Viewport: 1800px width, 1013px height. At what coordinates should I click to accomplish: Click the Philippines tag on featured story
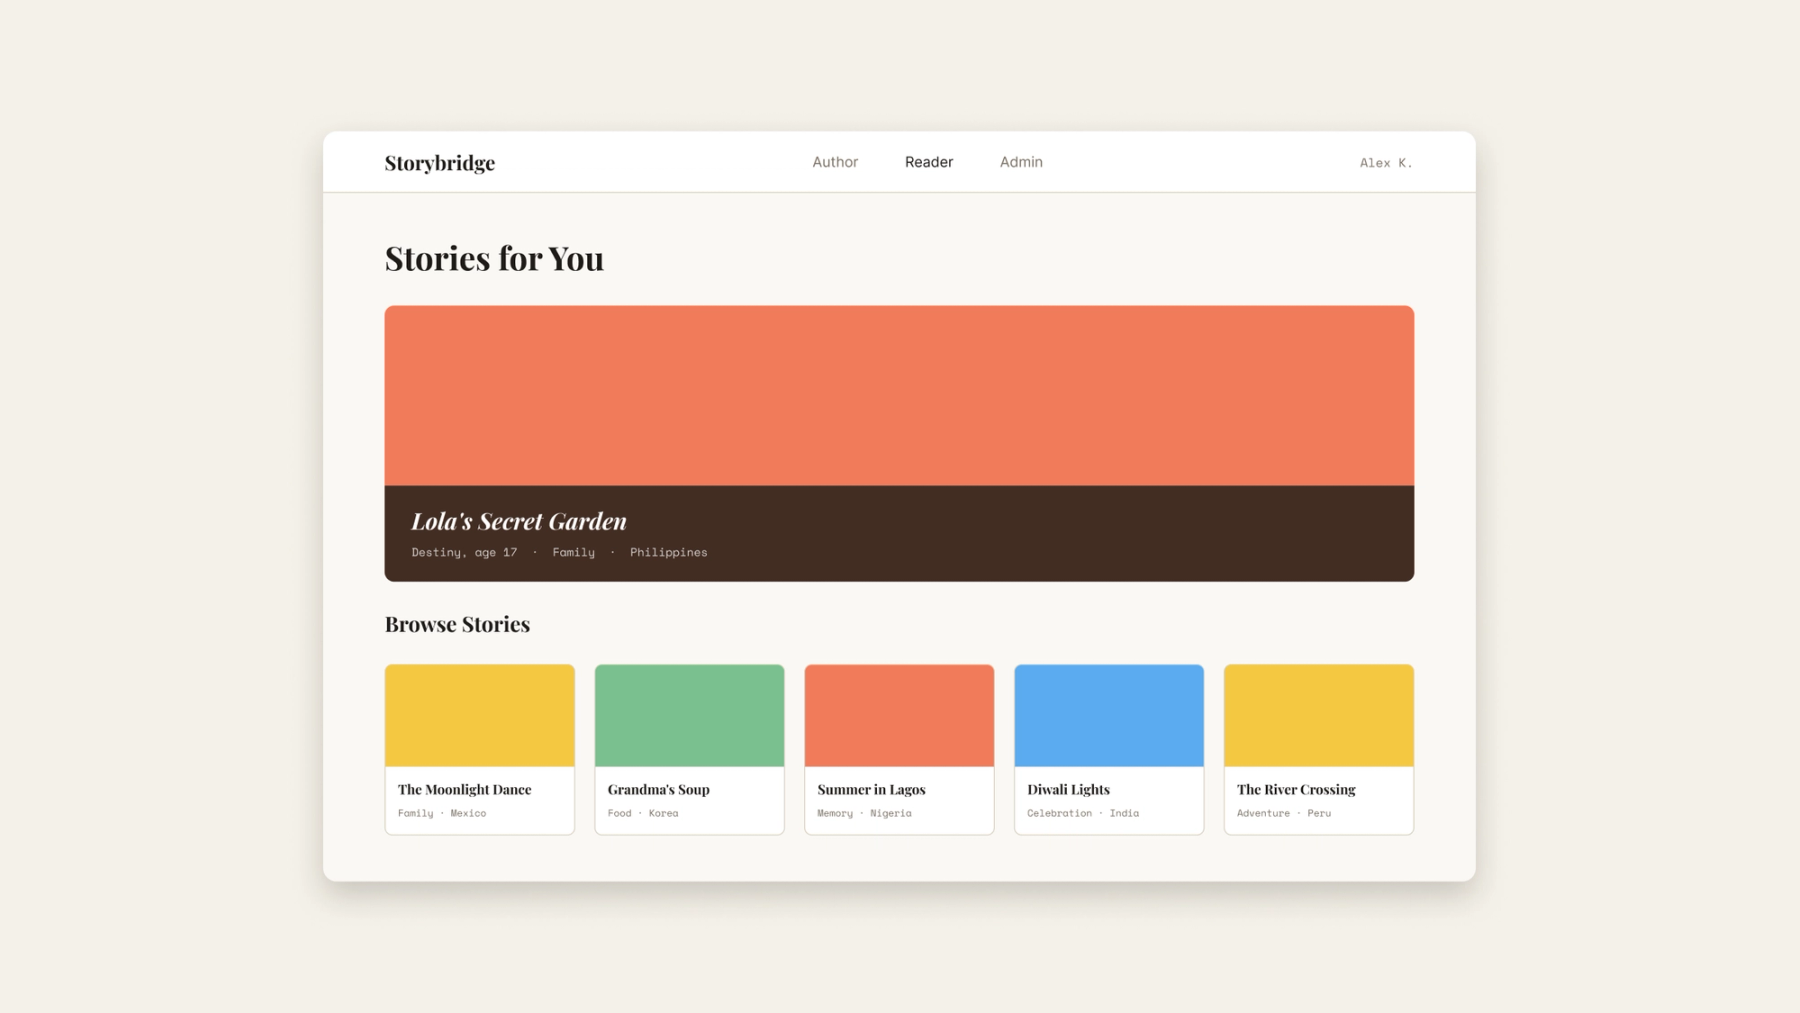(669, 552)
